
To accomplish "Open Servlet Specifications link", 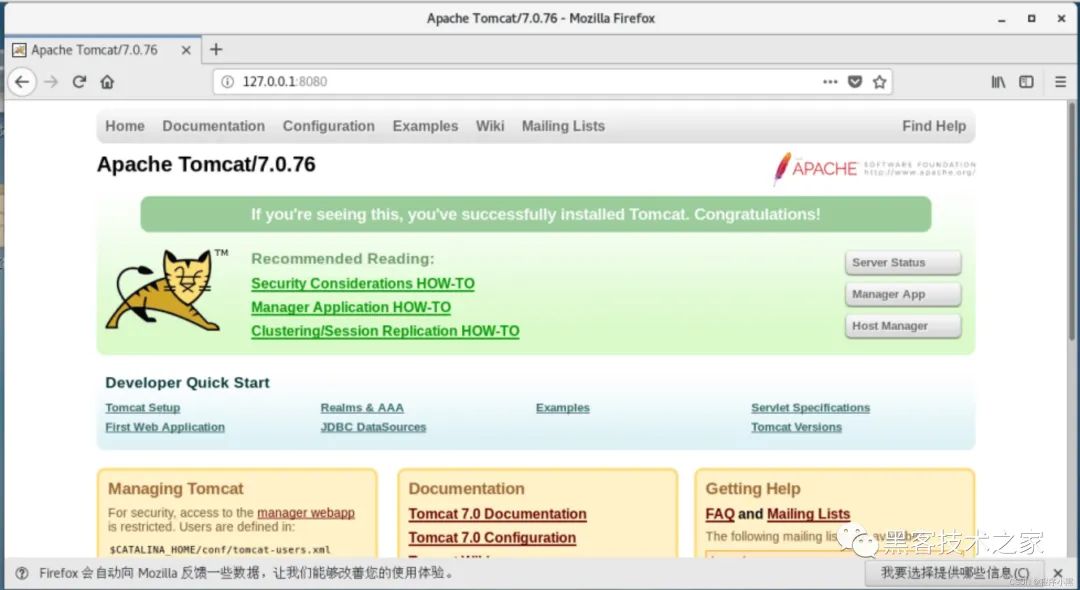I will (x=810, y=408).
